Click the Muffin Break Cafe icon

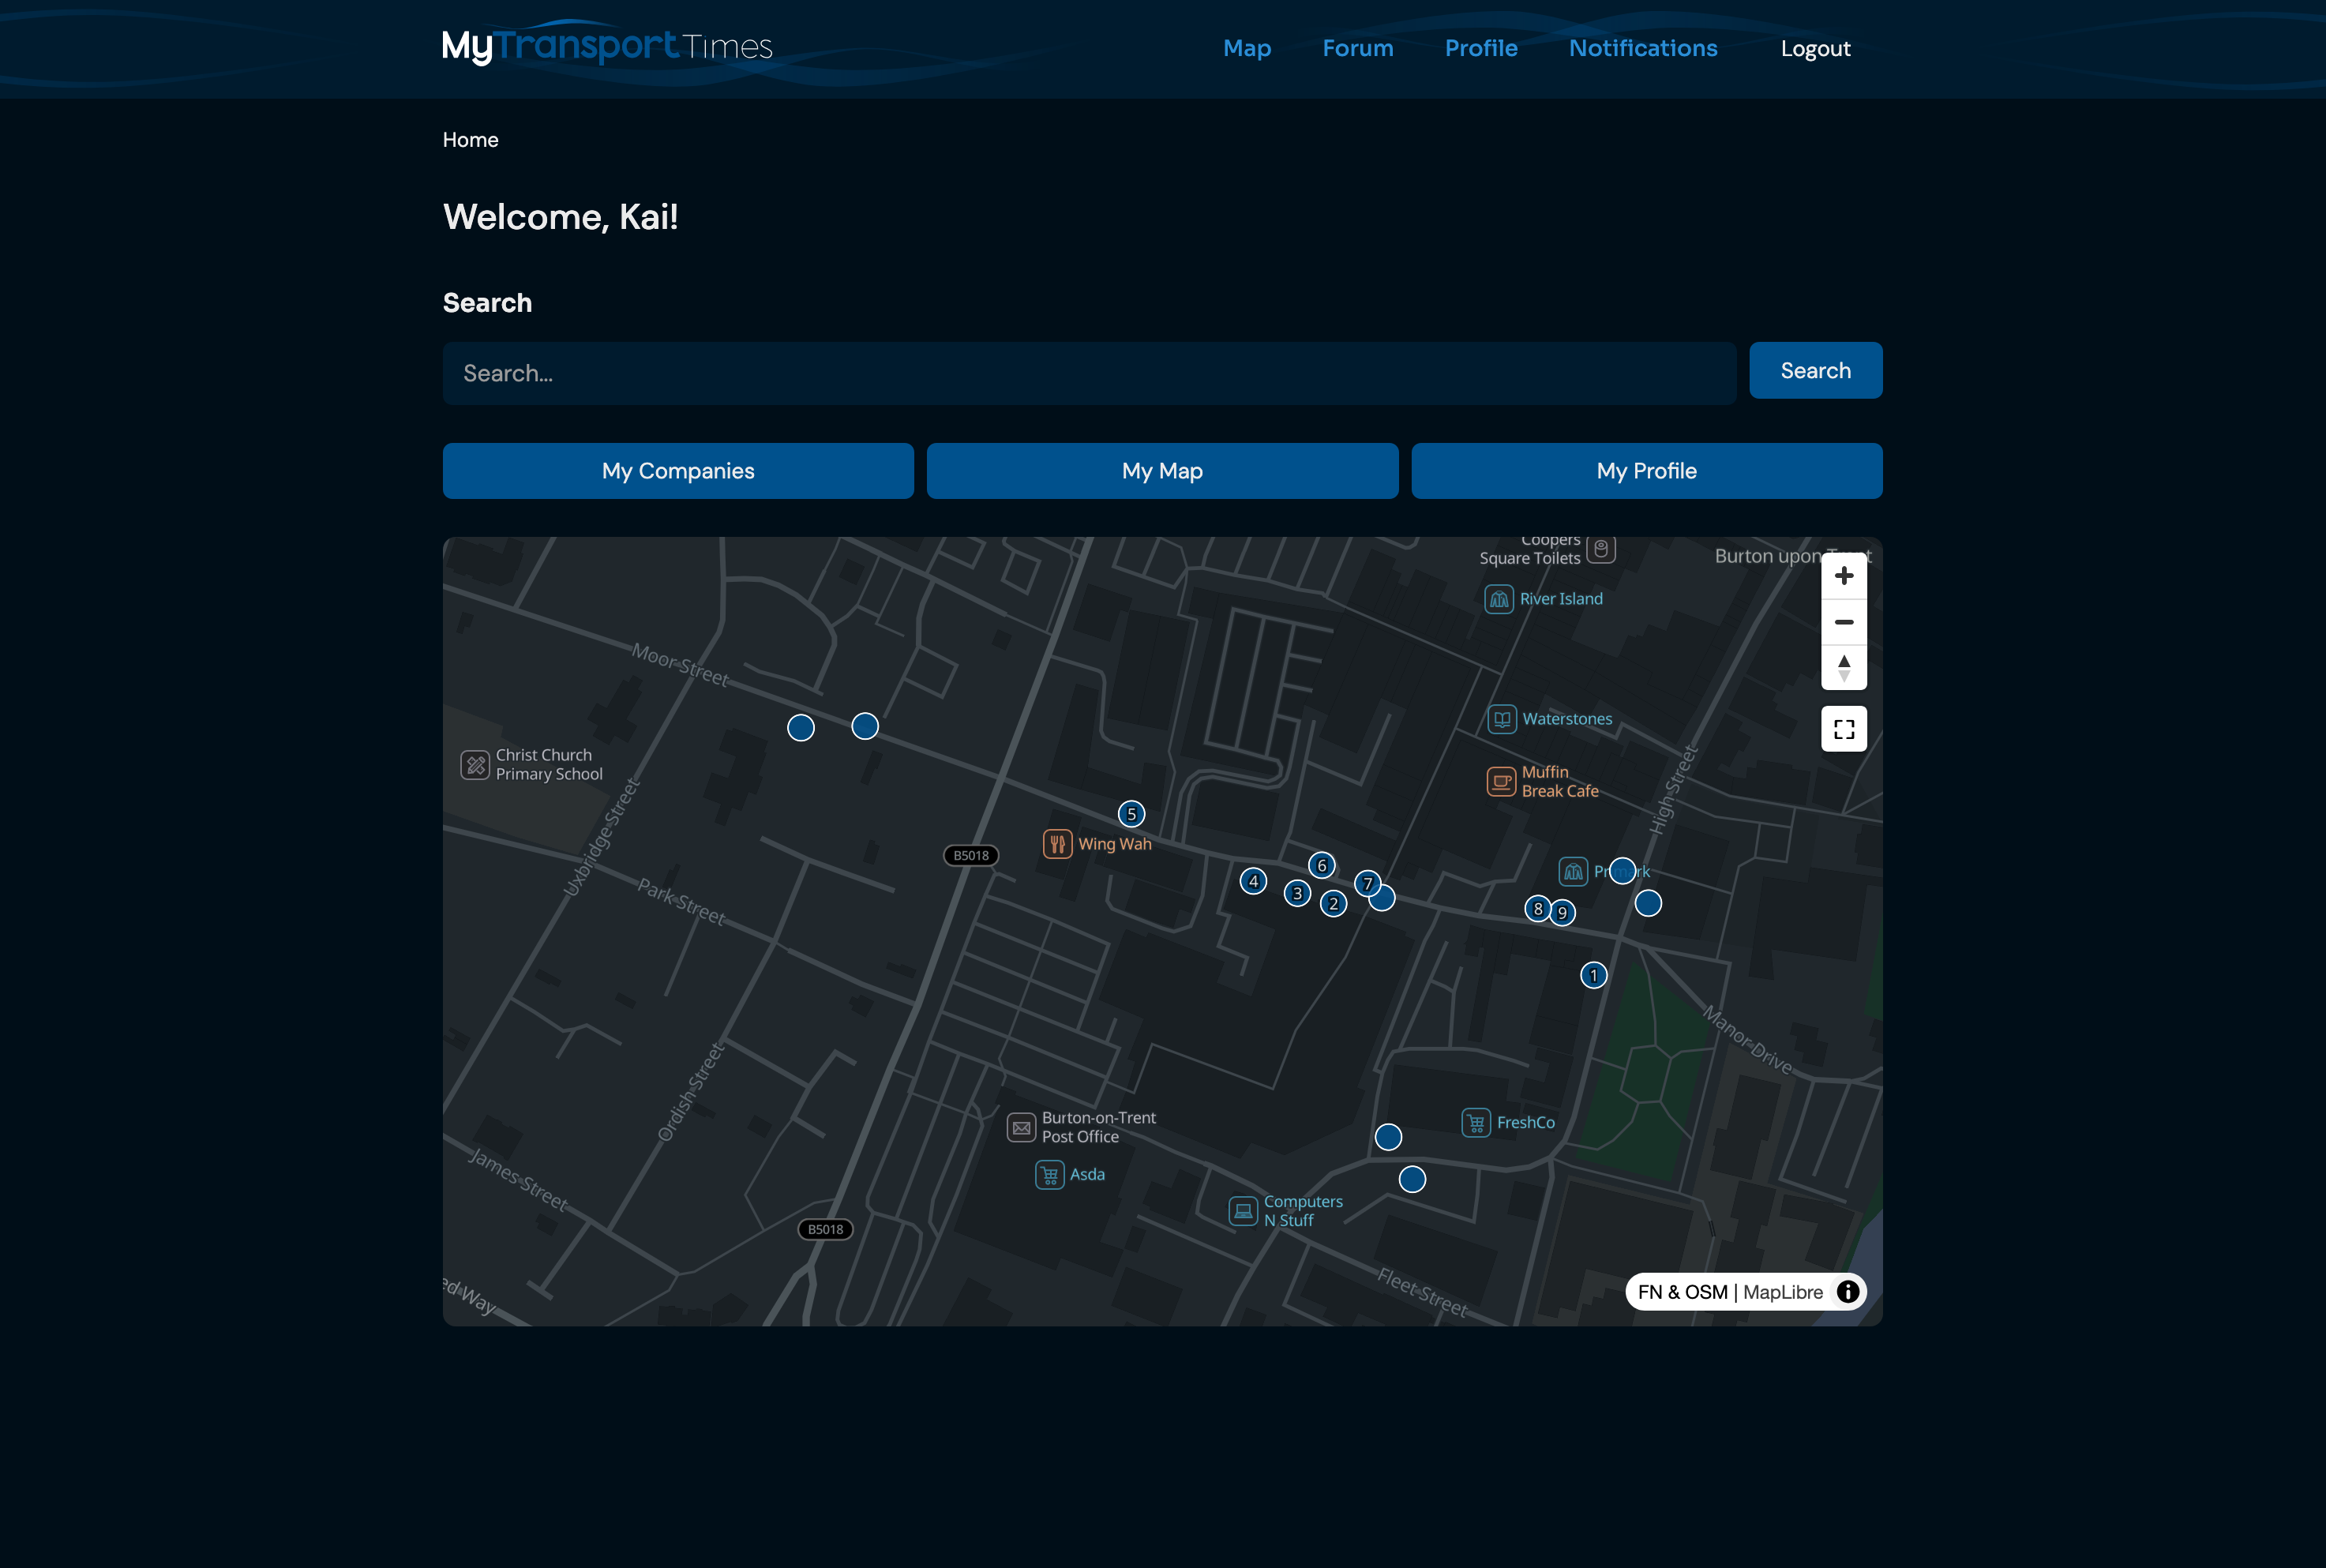click(1501, 781)
